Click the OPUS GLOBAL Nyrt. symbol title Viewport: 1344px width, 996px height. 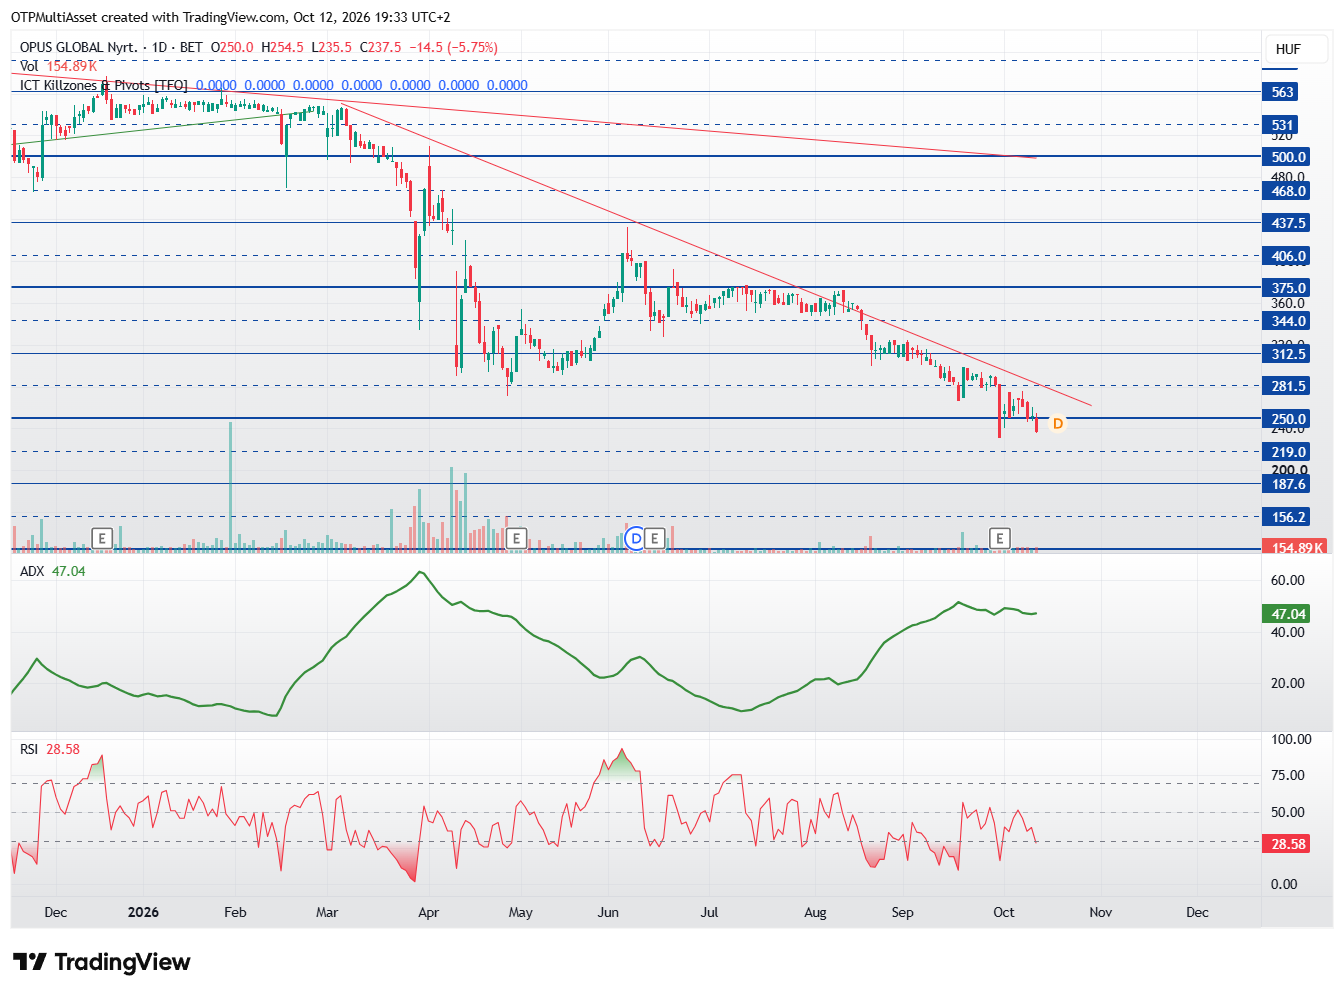tap(79, 47)
